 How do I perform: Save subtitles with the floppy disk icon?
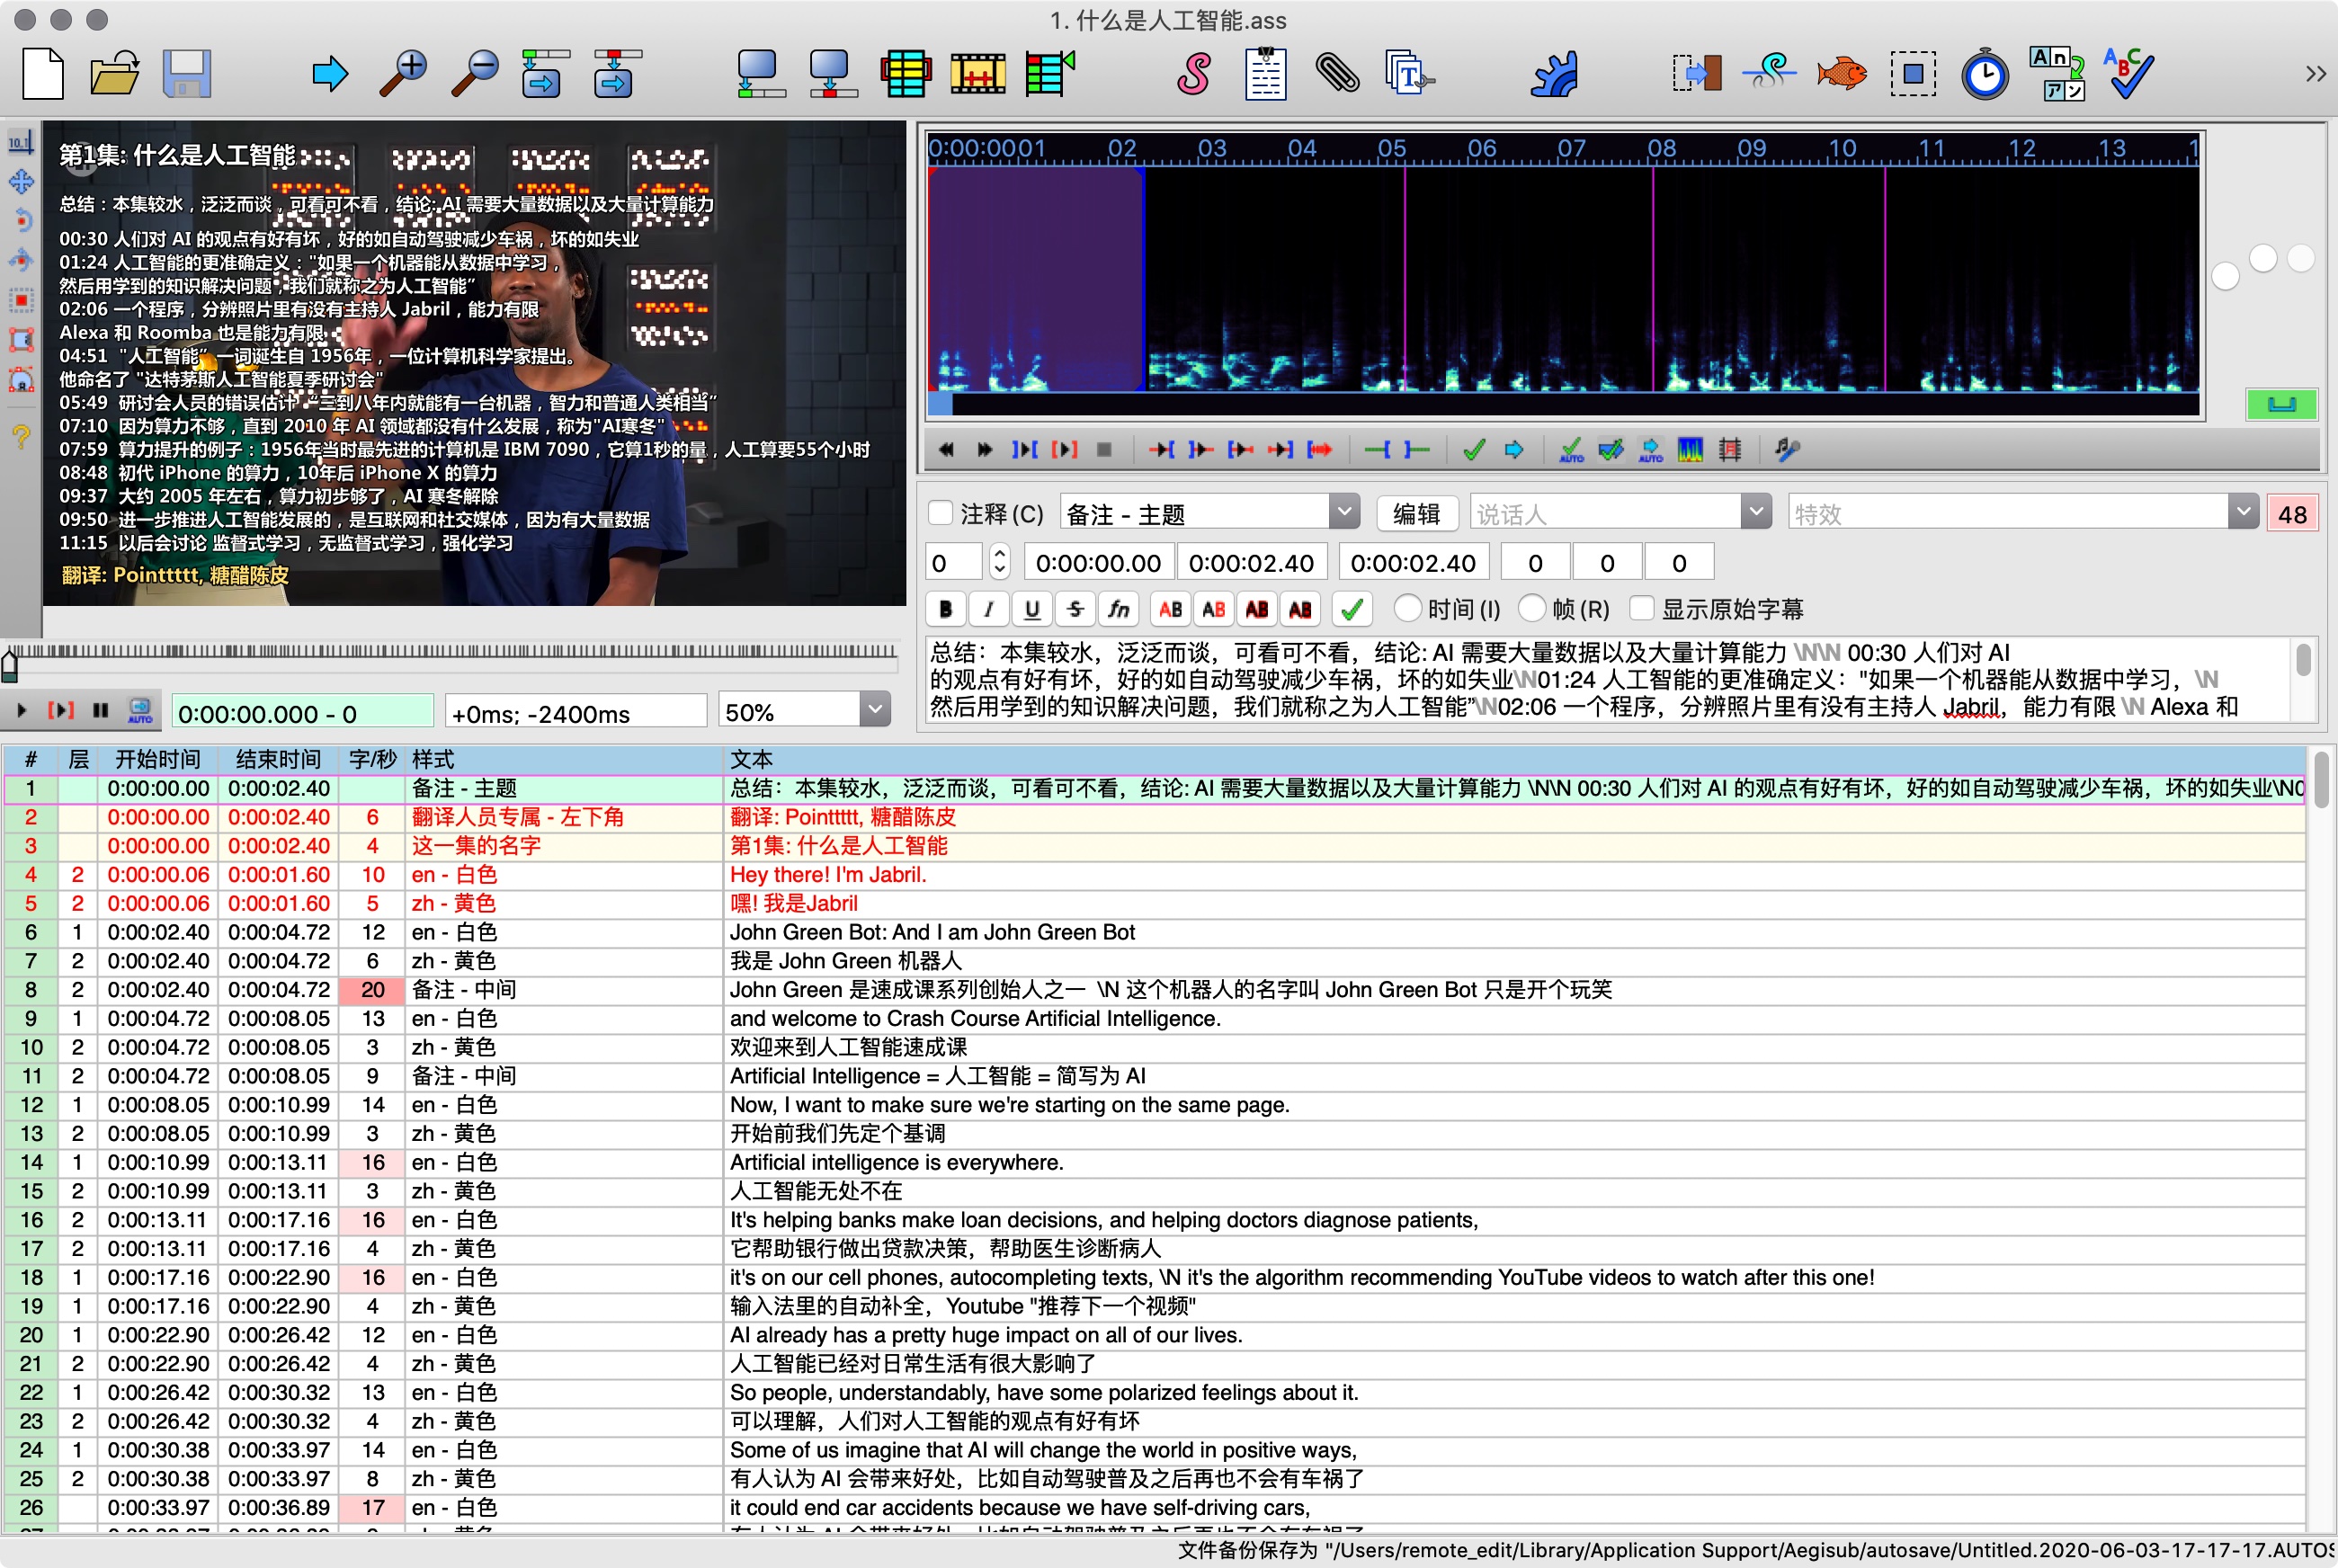tap(187, 74)
